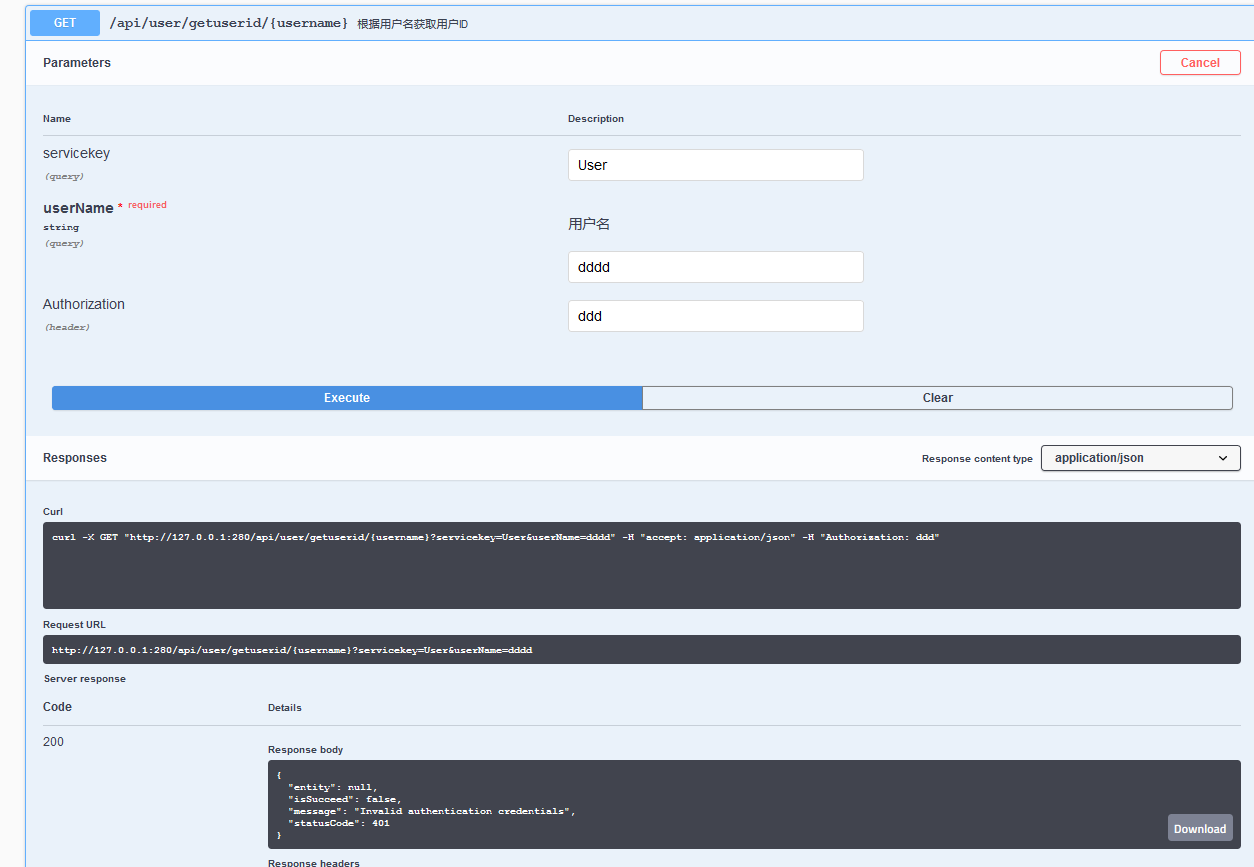
Task: Click the endpoint summary 根据用户名获取用户ID
Action: point(413,24)
